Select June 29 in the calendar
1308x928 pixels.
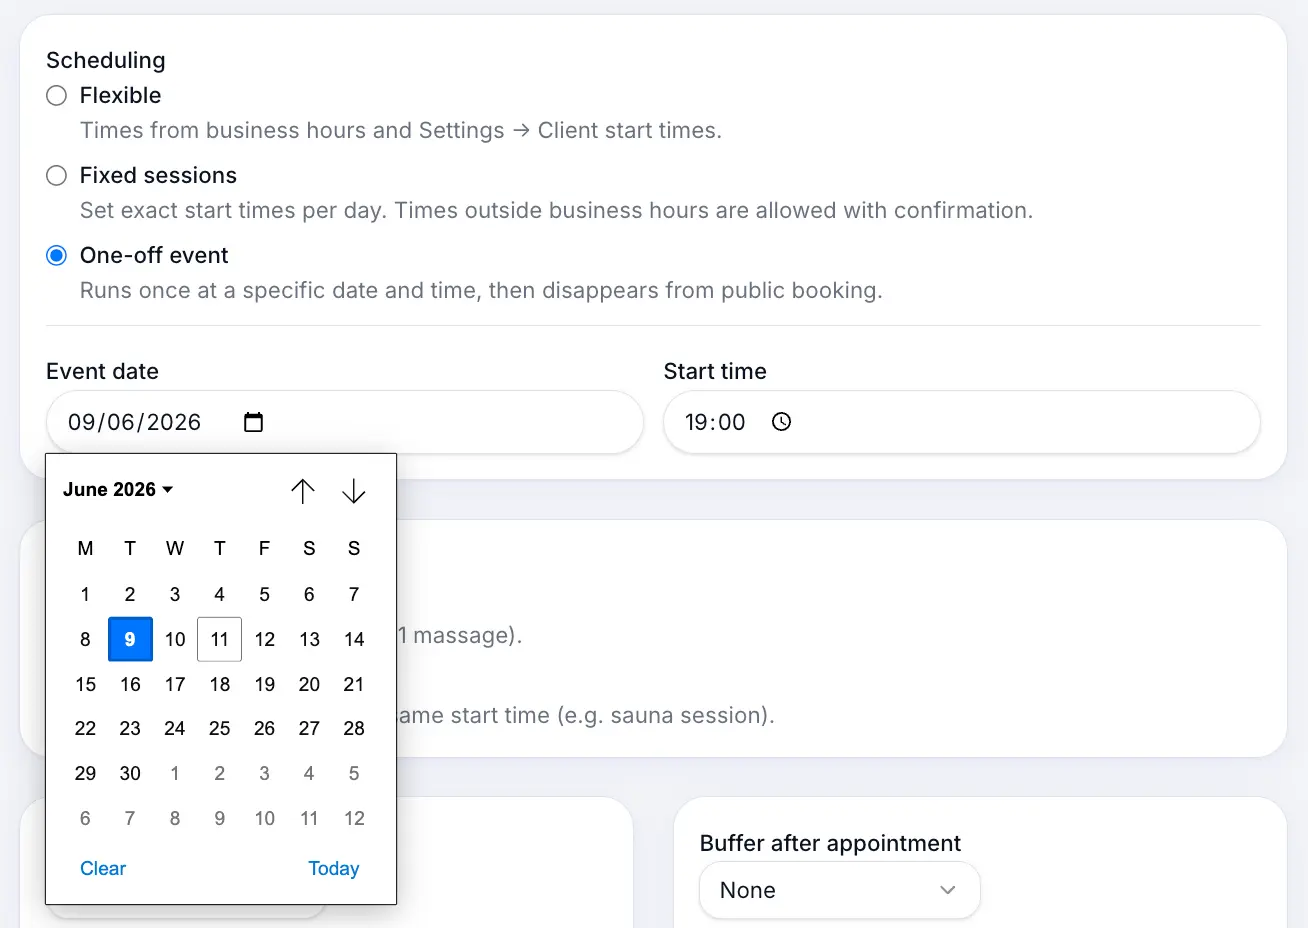(85, 773)
